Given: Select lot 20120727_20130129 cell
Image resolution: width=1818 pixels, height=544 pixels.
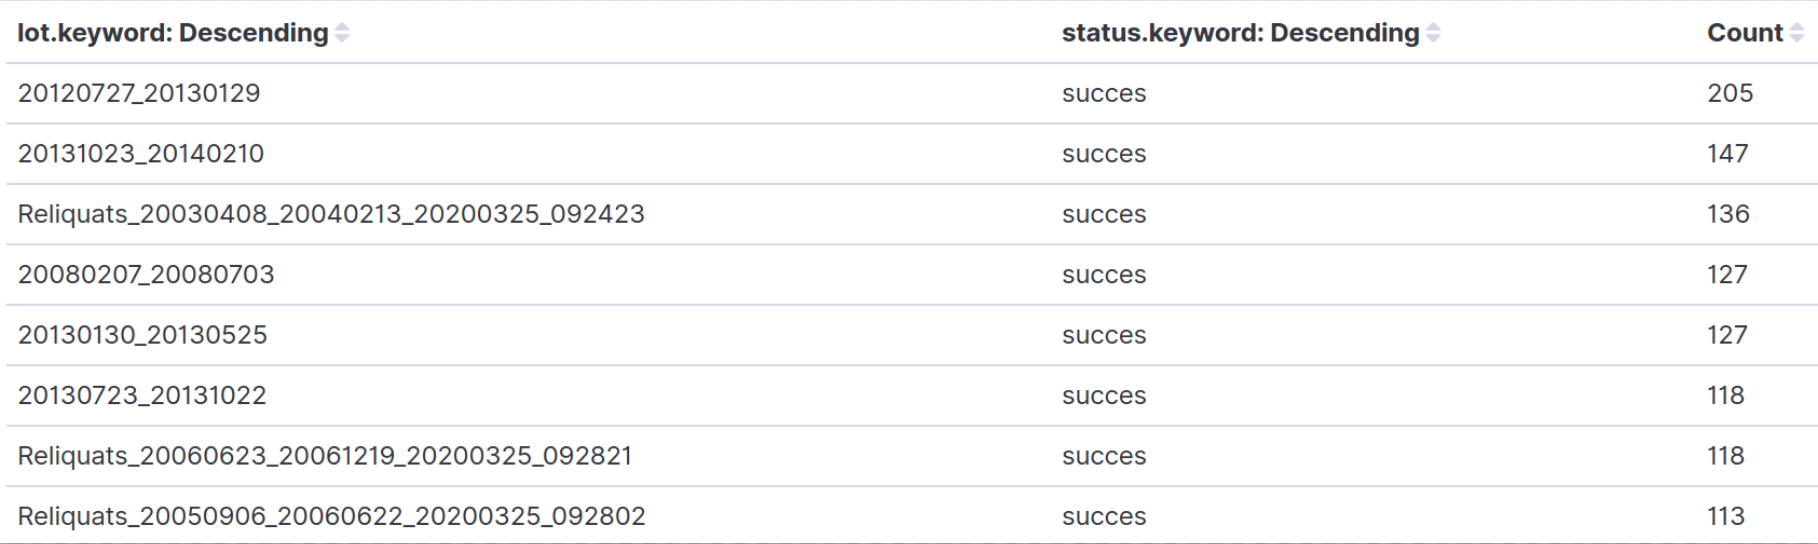Looking at the screenshot, I should click(139, 93).
